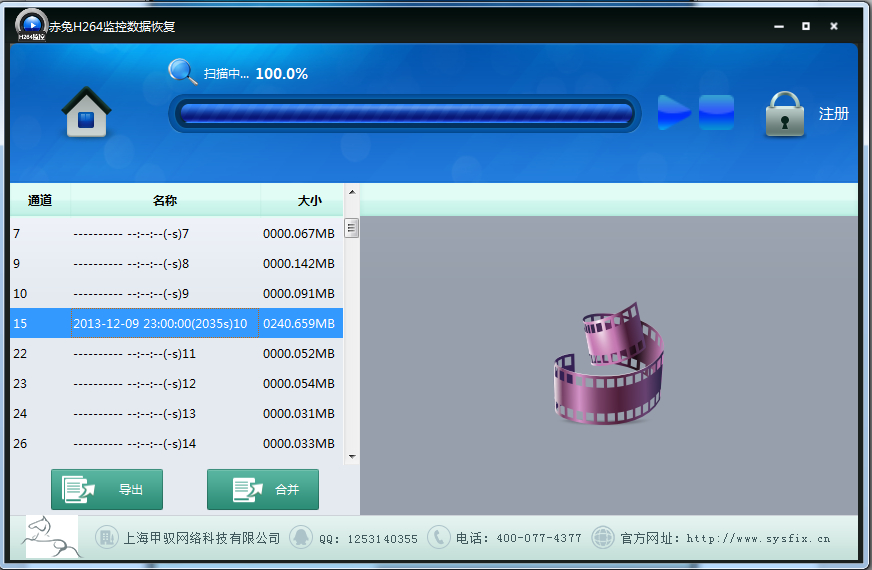
Task: Click the size cell 0000.091MB
Action: (x=299, y=294)
